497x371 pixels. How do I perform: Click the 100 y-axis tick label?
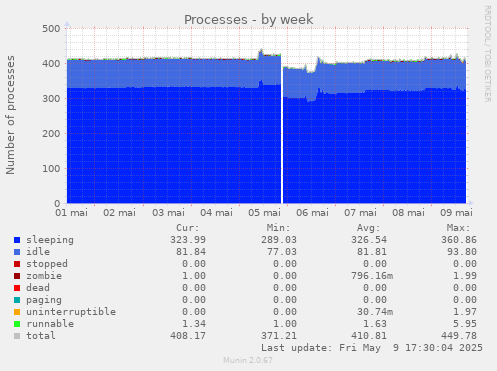pyautogui.click(x=51, y=169)
